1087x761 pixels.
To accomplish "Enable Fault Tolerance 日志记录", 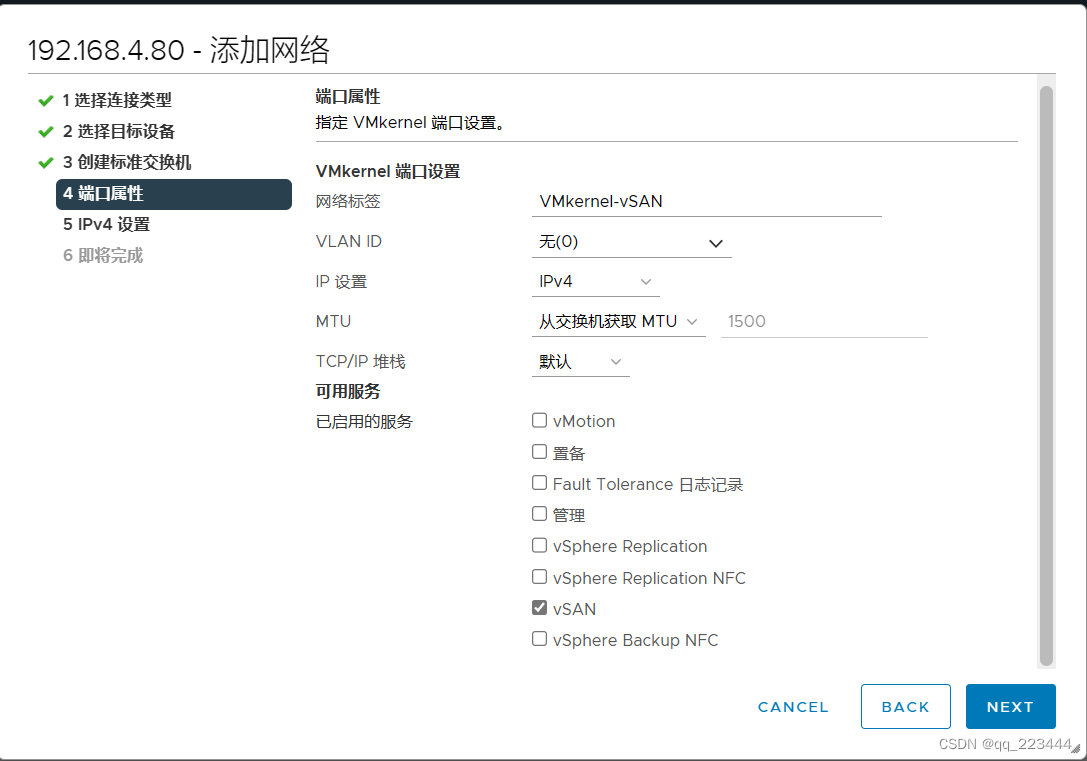I will point(539,482).
